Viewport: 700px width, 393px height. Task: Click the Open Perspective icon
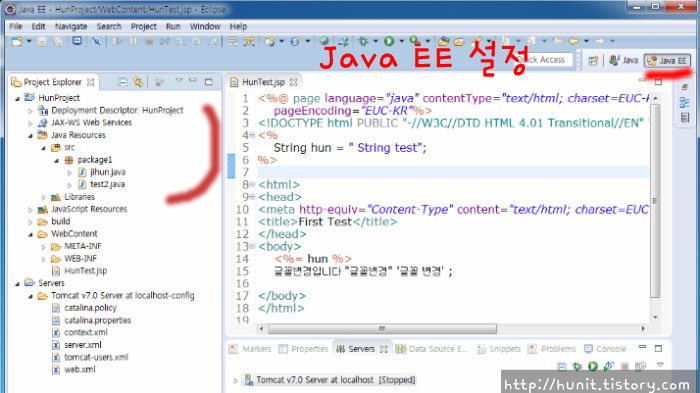593,61
